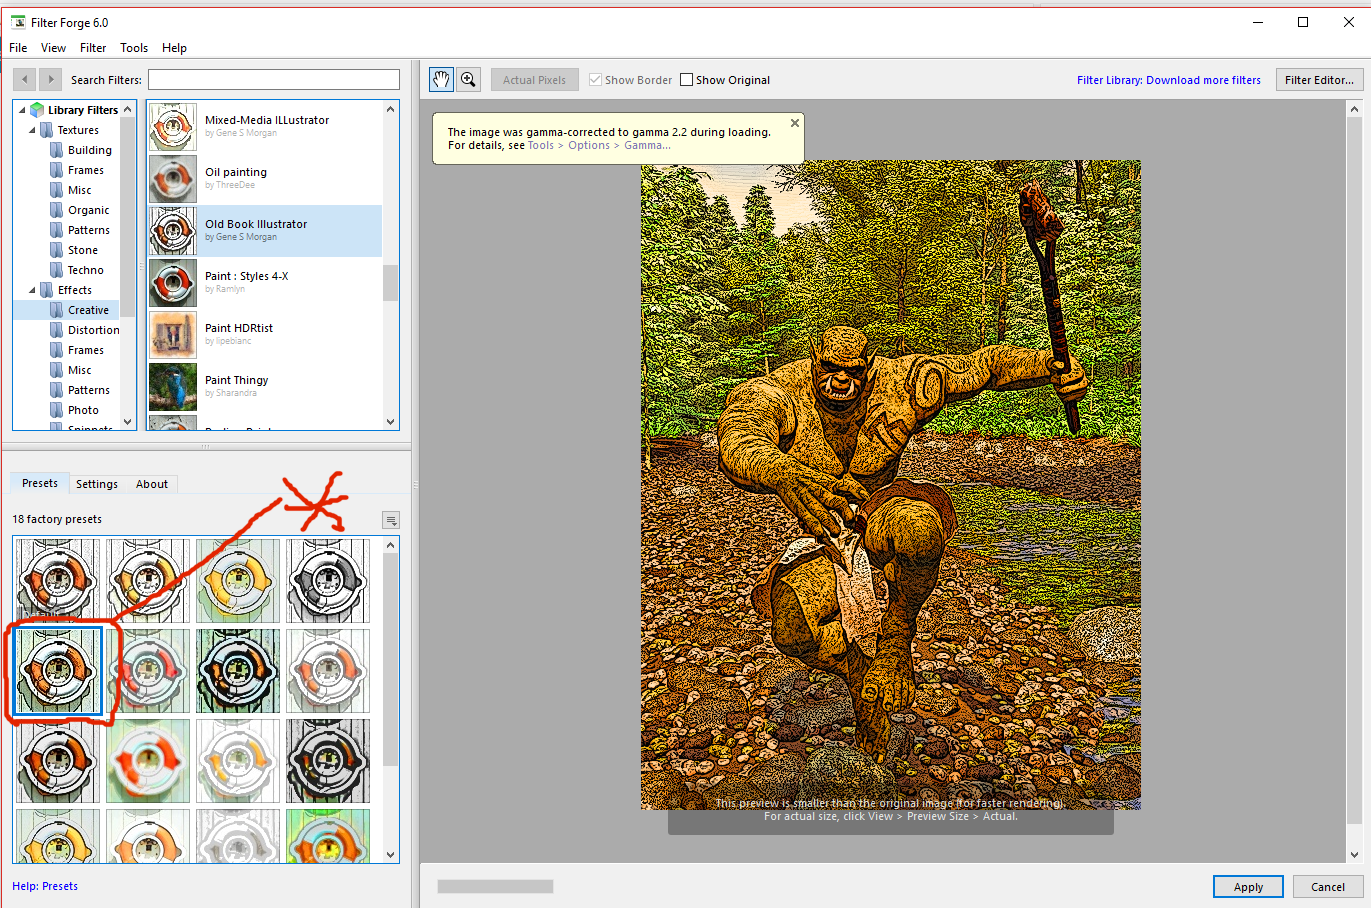Viewport: 1371px width, 908px height.
Task: Click the category tree scroll-down arrow
Action: 127,422
